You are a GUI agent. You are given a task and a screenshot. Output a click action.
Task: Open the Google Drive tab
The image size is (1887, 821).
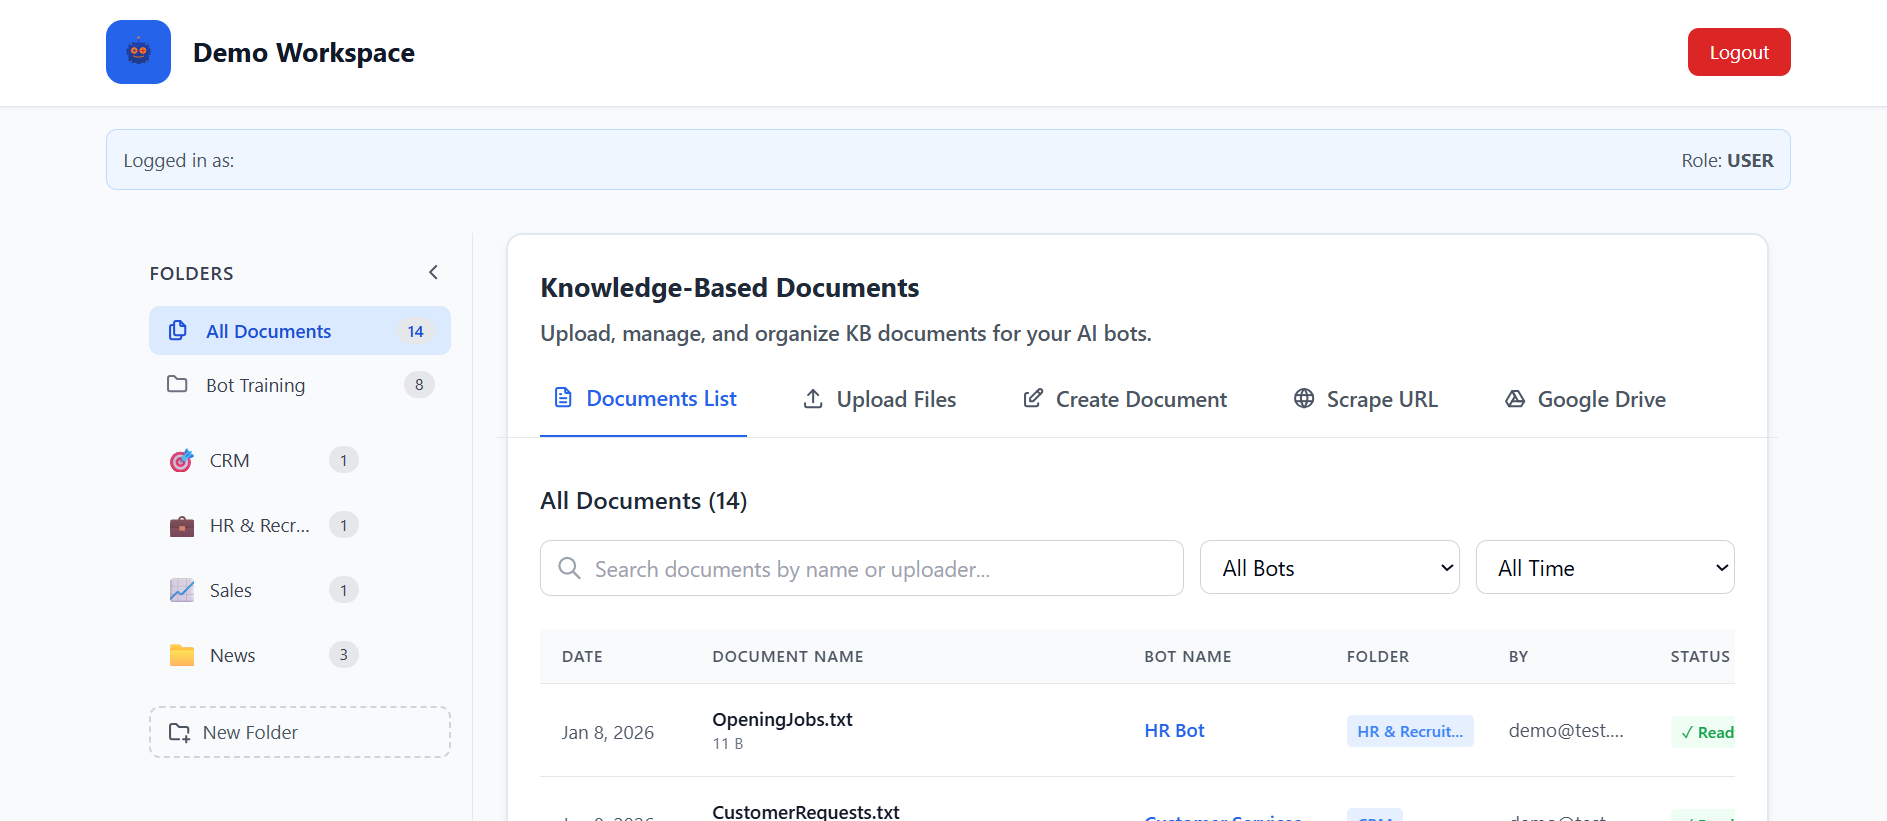[x=1585, y=399]
